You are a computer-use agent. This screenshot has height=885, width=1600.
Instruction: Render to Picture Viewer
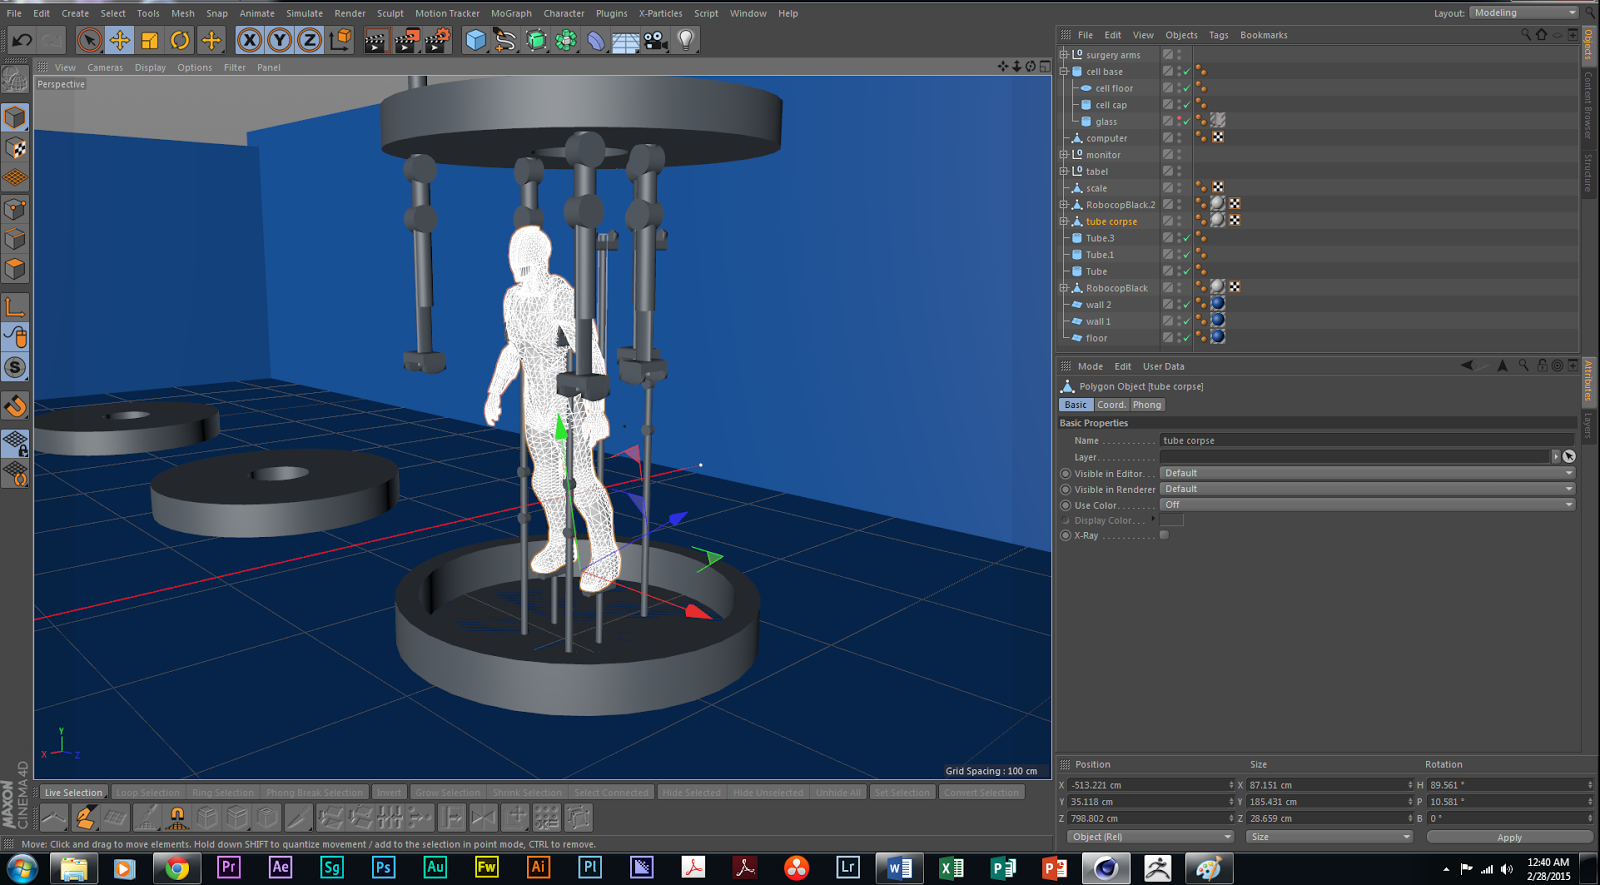pyautogui.click(x=406, y=40)
